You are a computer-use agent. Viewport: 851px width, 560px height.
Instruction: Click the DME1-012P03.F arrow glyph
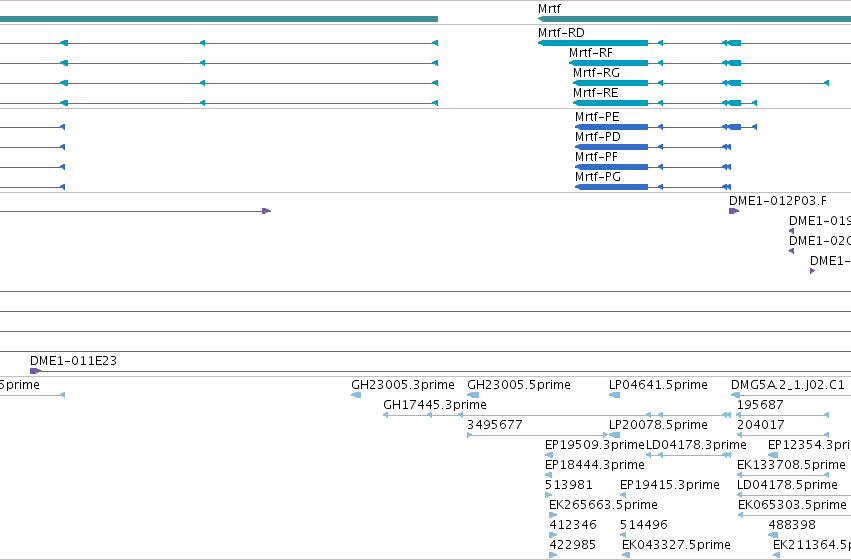coord(734,211)
